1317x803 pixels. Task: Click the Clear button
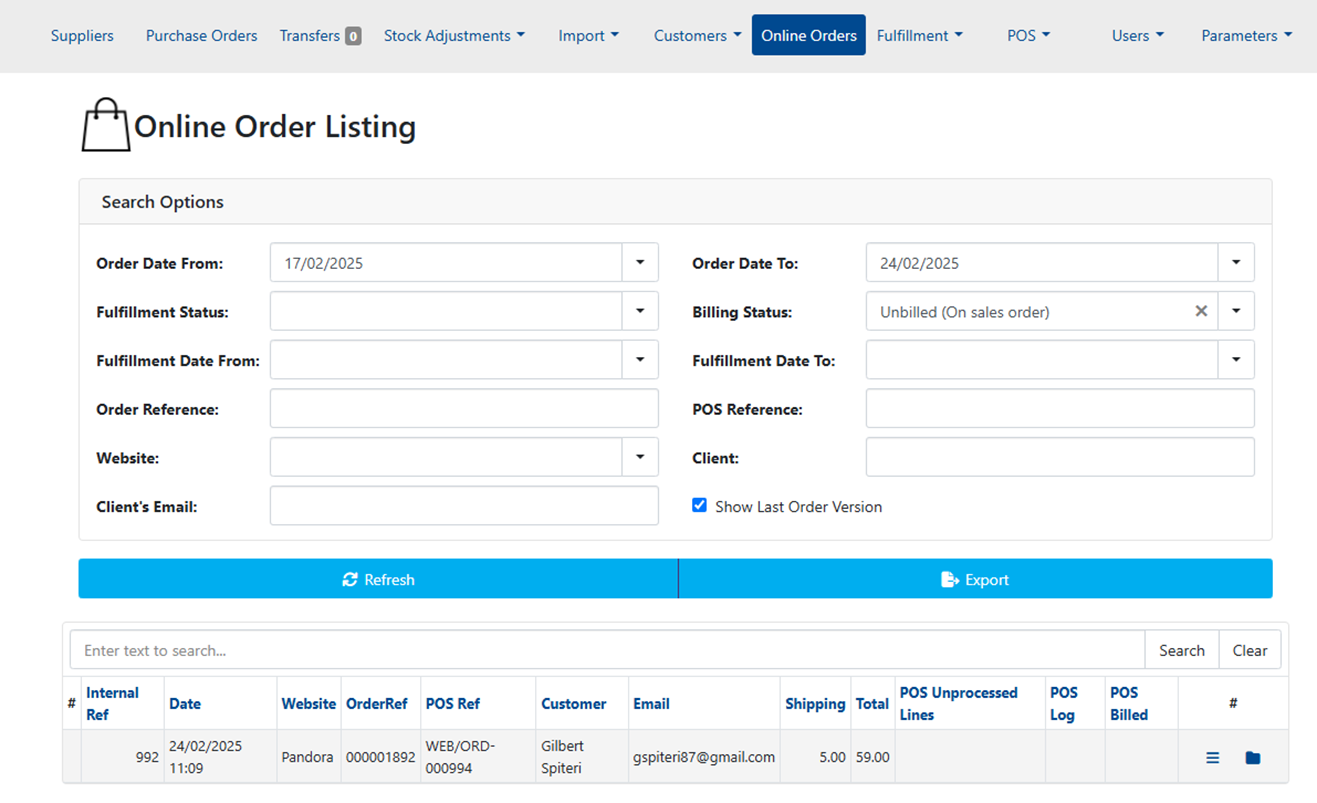coord(1250,650)
